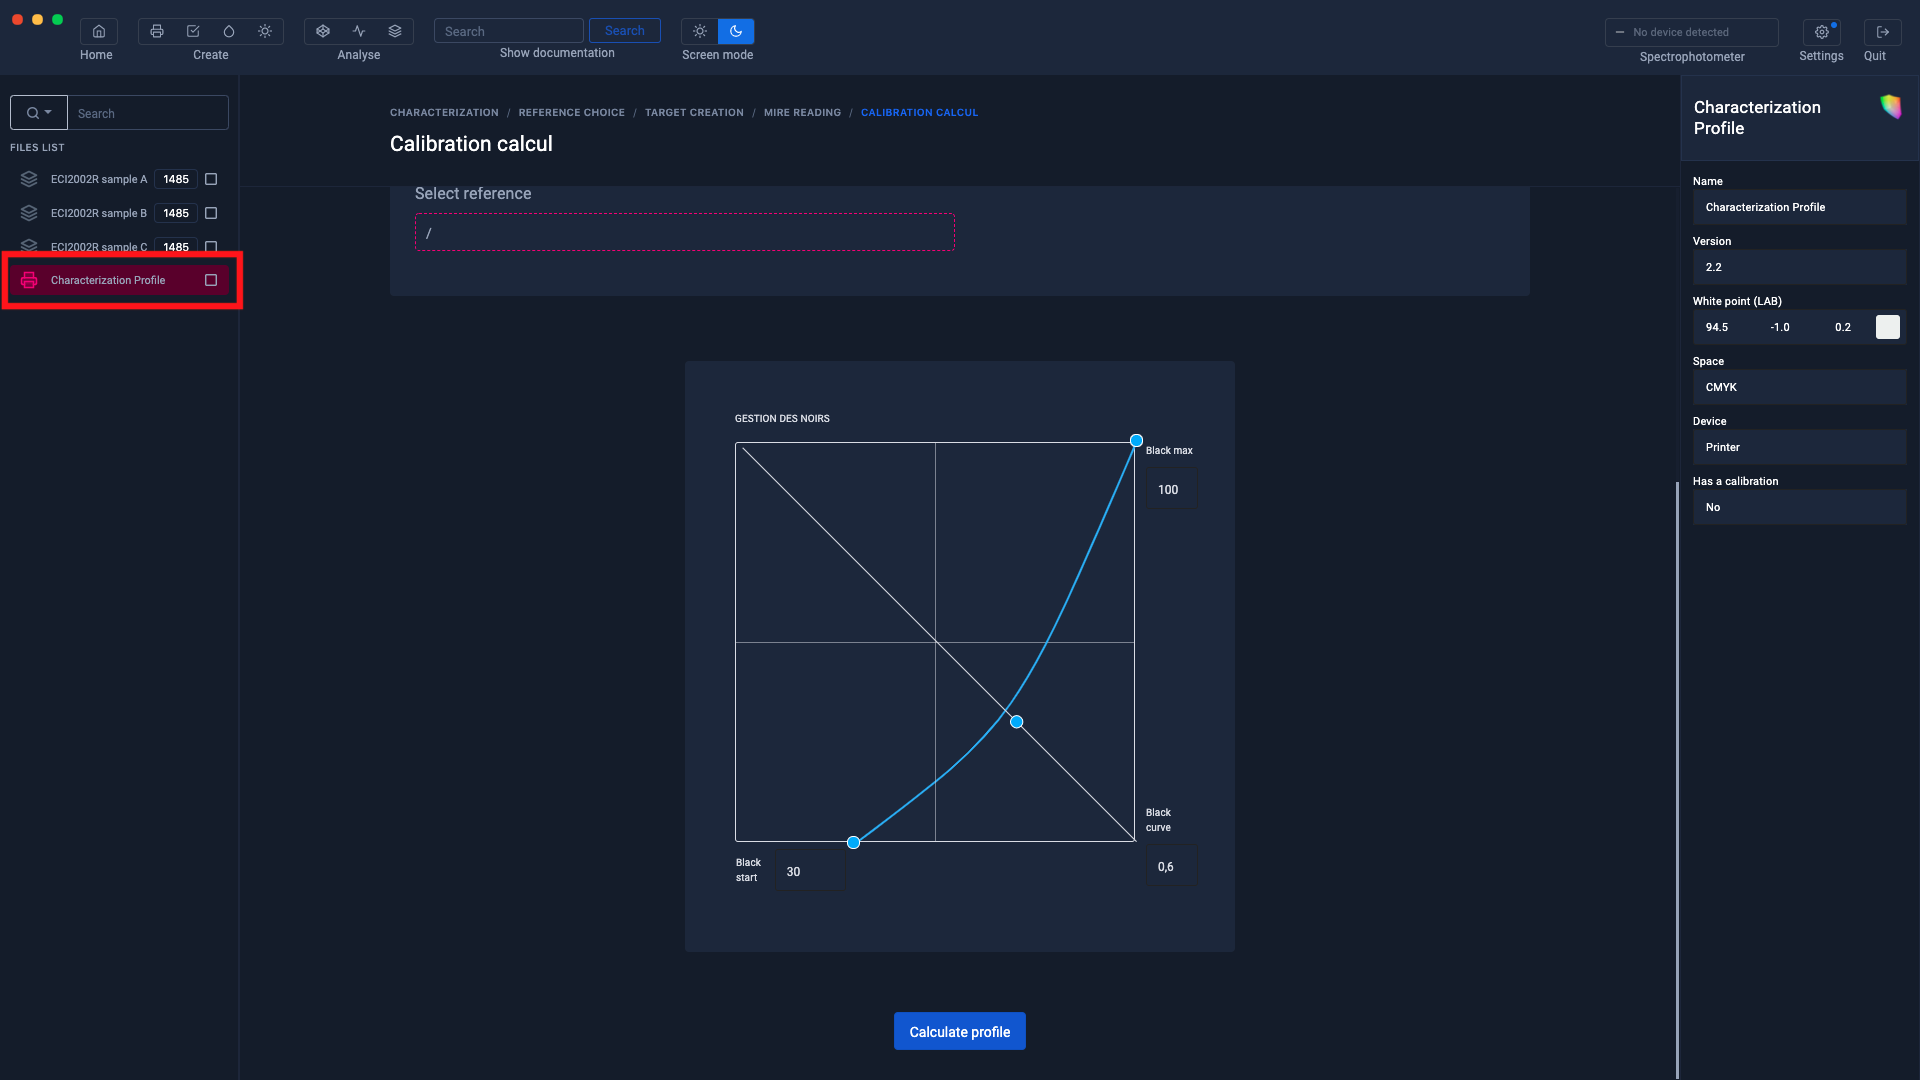This screenshot has height=1080, width=1920.
Task: Click the printer icon of Characterization Profile
Action: pyautogui.click(x=29, y=280)
